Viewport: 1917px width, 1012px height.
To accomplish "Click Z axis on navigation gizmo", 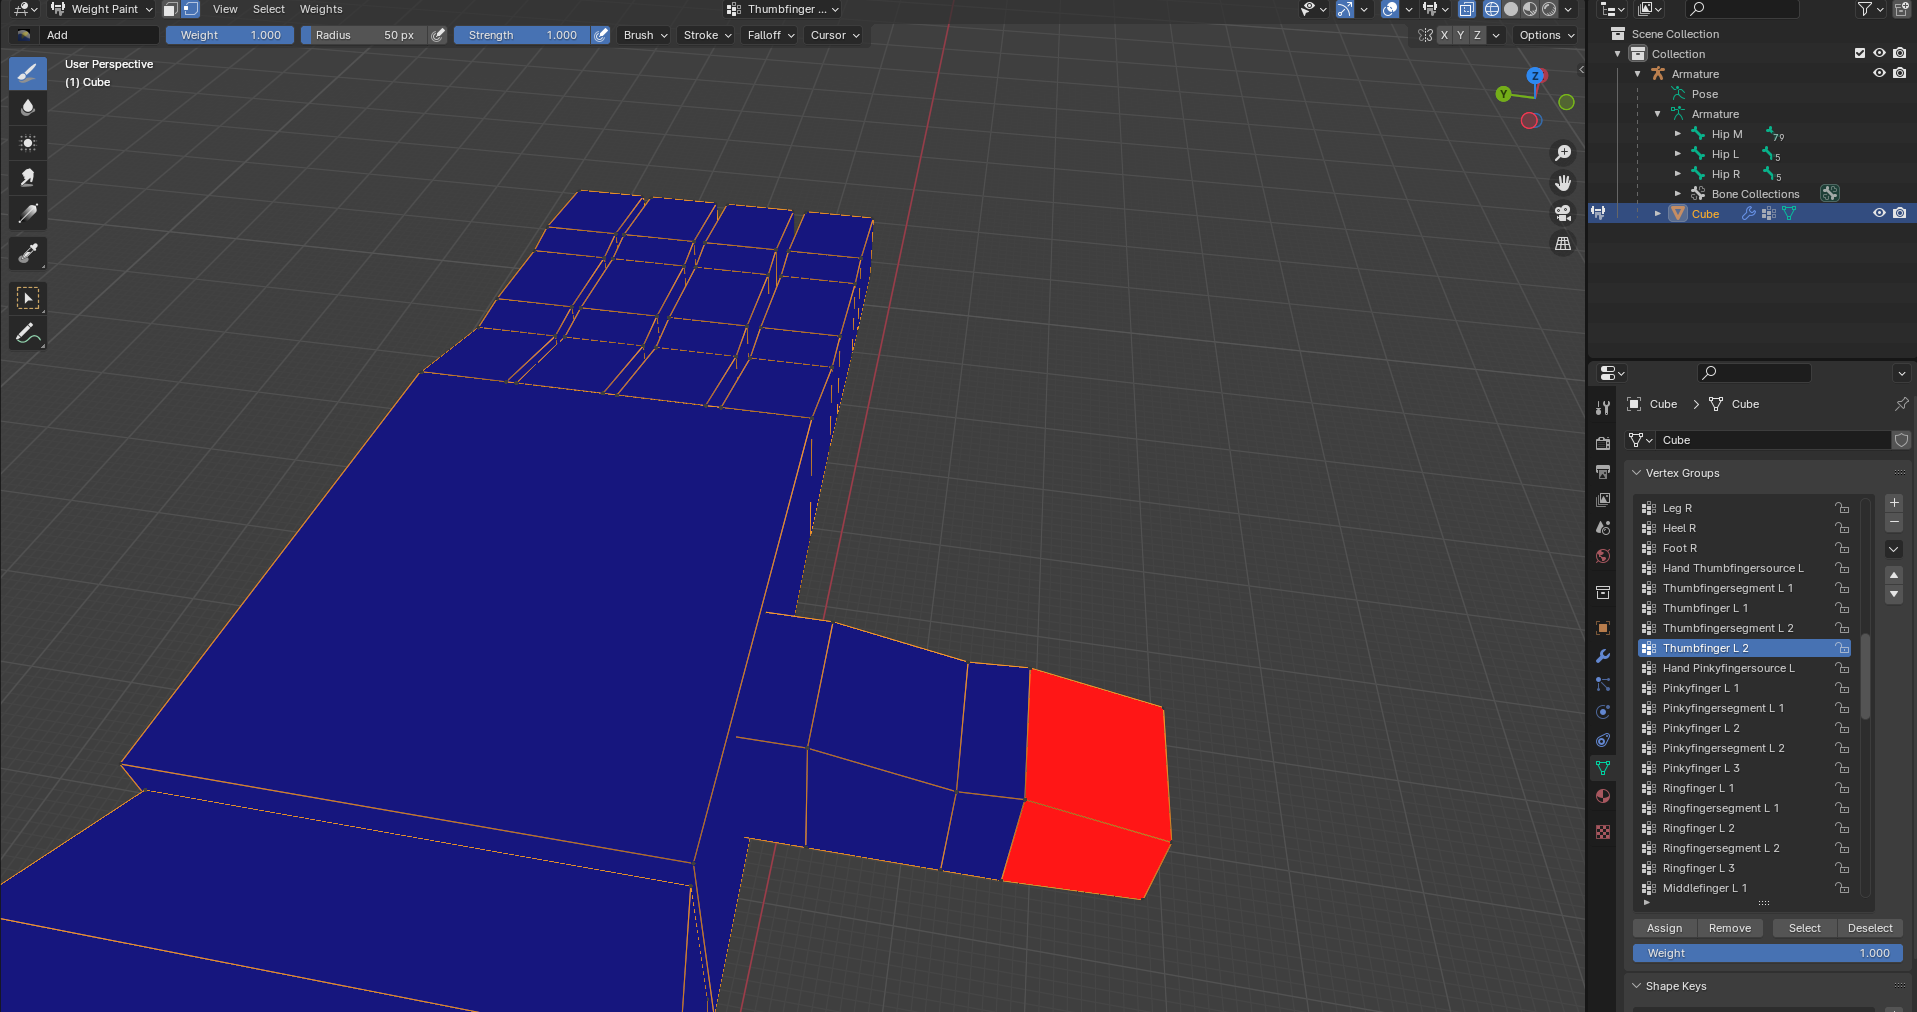I will (1535, 76).
